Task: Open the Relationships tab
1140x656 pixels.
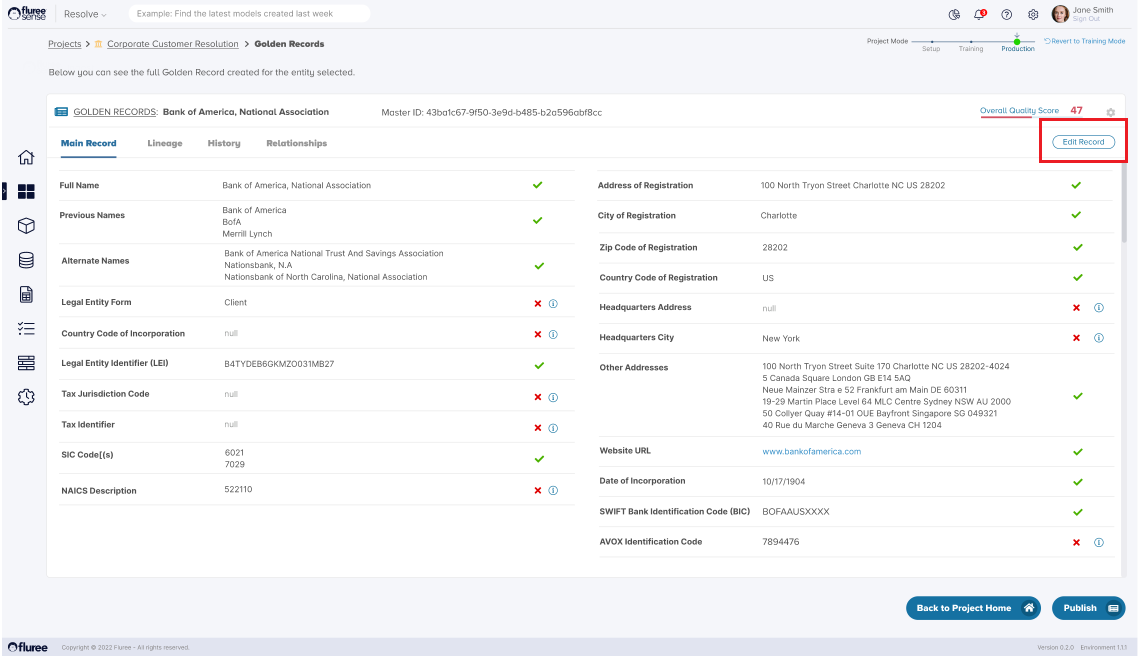Action: pyautogui.click(x=296, y=143)
